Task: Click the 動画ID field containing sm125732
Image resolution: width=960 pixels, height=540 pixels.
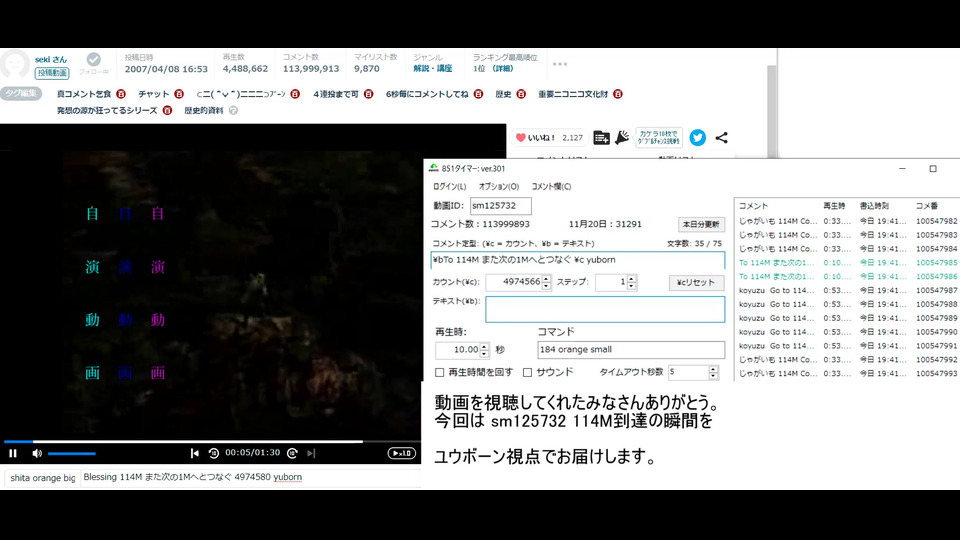Action: pyautogui.click(x=500, y=206)
